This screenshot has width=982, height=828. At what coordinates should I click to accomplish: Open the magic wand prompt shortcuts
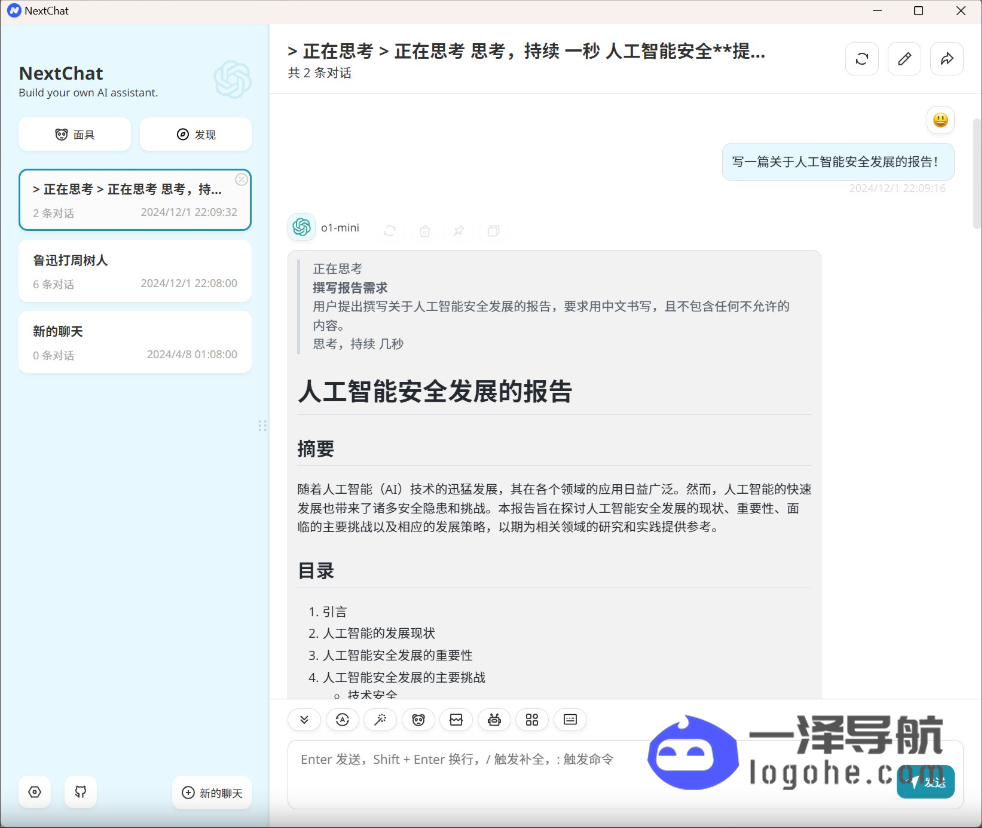pyautogui.click(x=380, y=720)
